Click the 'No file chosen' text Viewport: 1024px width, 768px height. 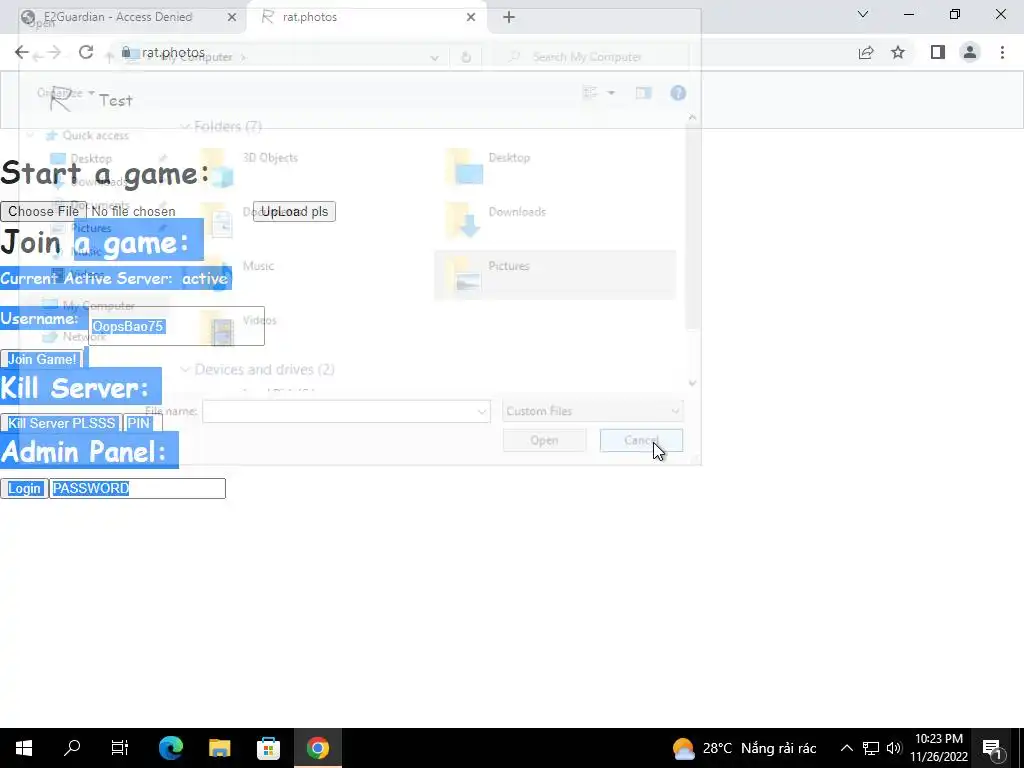click(133, 212)
